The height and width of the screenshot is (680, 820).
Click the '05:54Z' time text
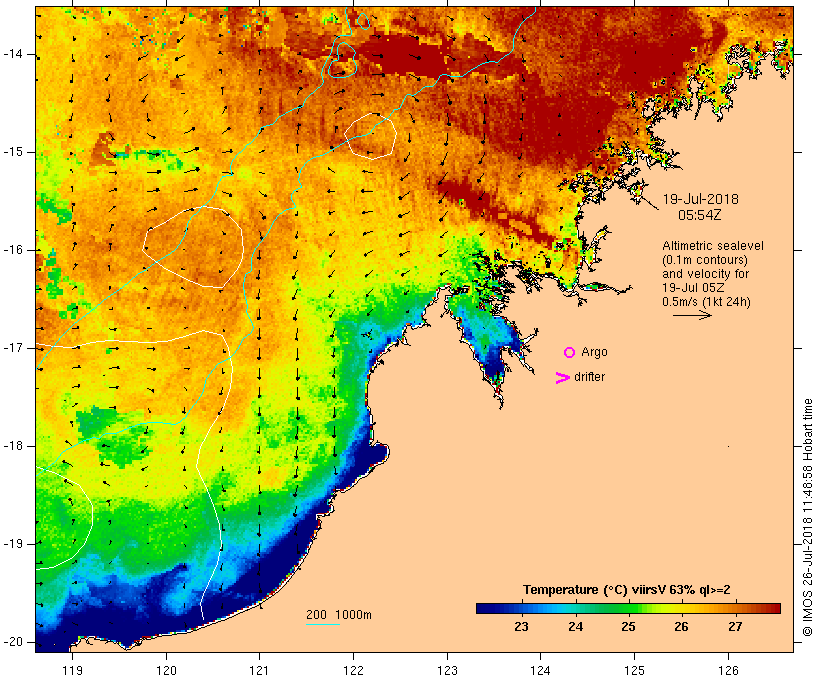700,215
